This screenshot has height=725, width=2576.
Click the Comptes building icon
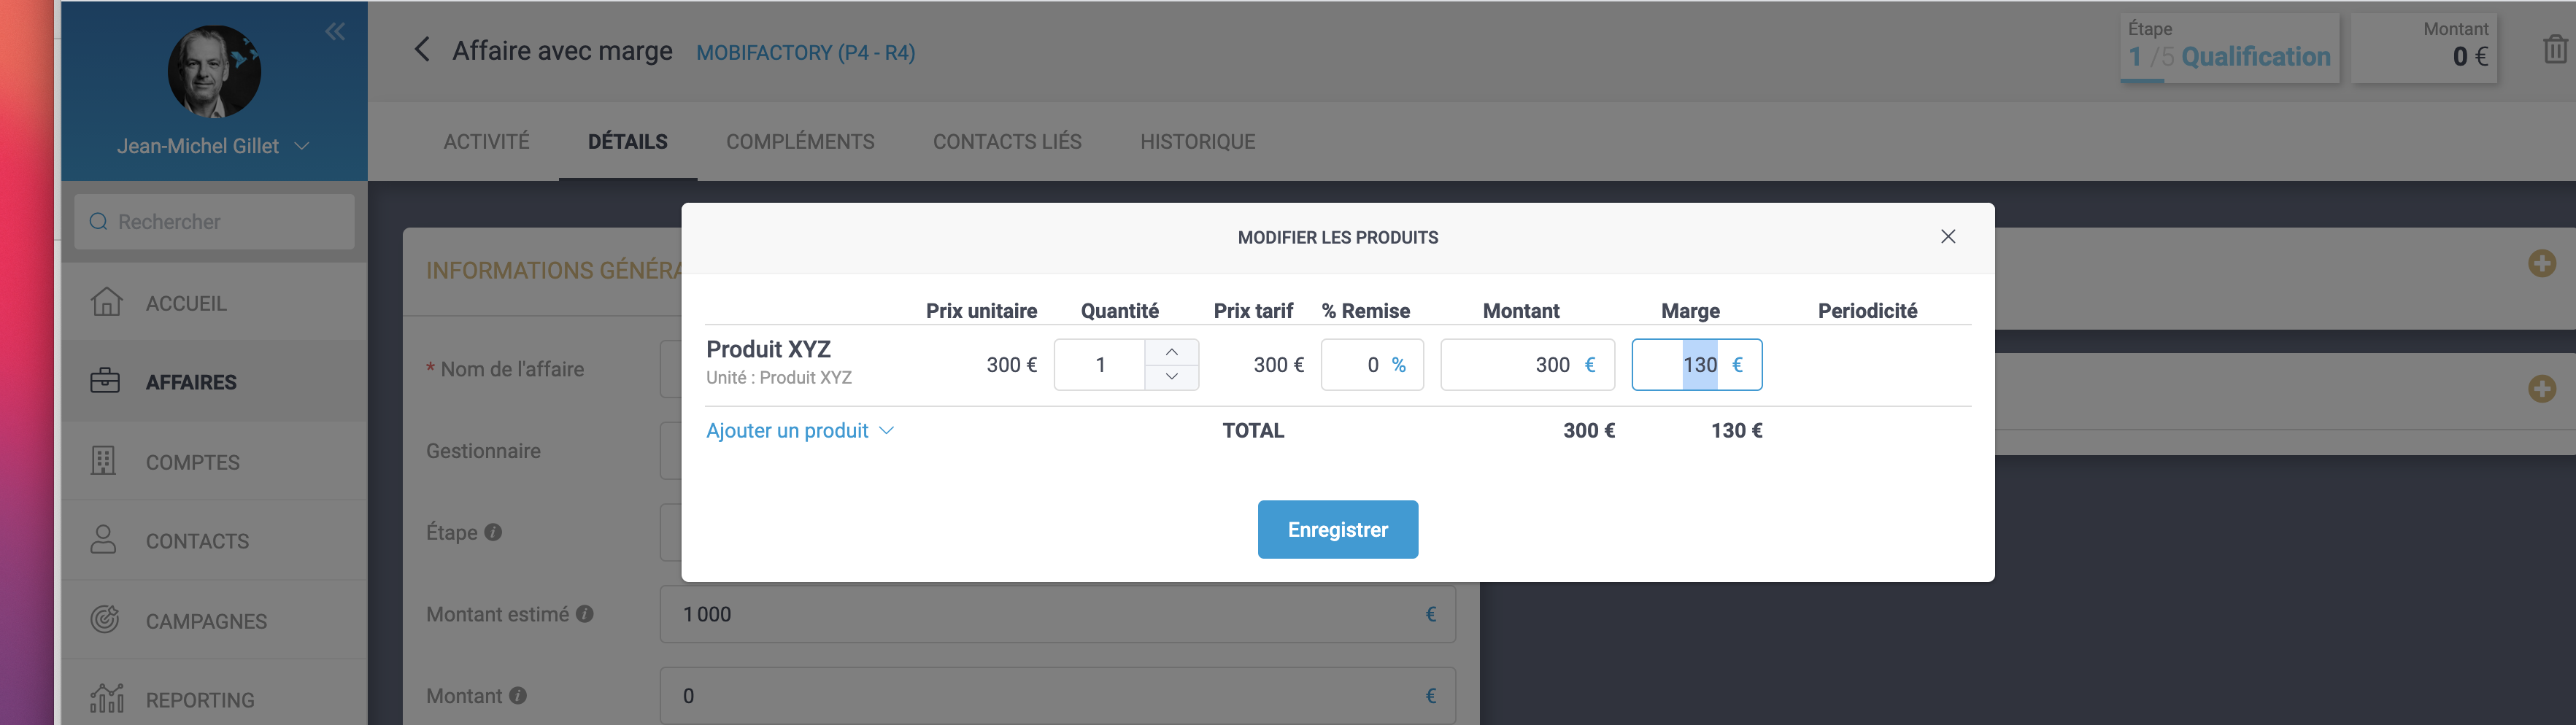coord(104,461)
